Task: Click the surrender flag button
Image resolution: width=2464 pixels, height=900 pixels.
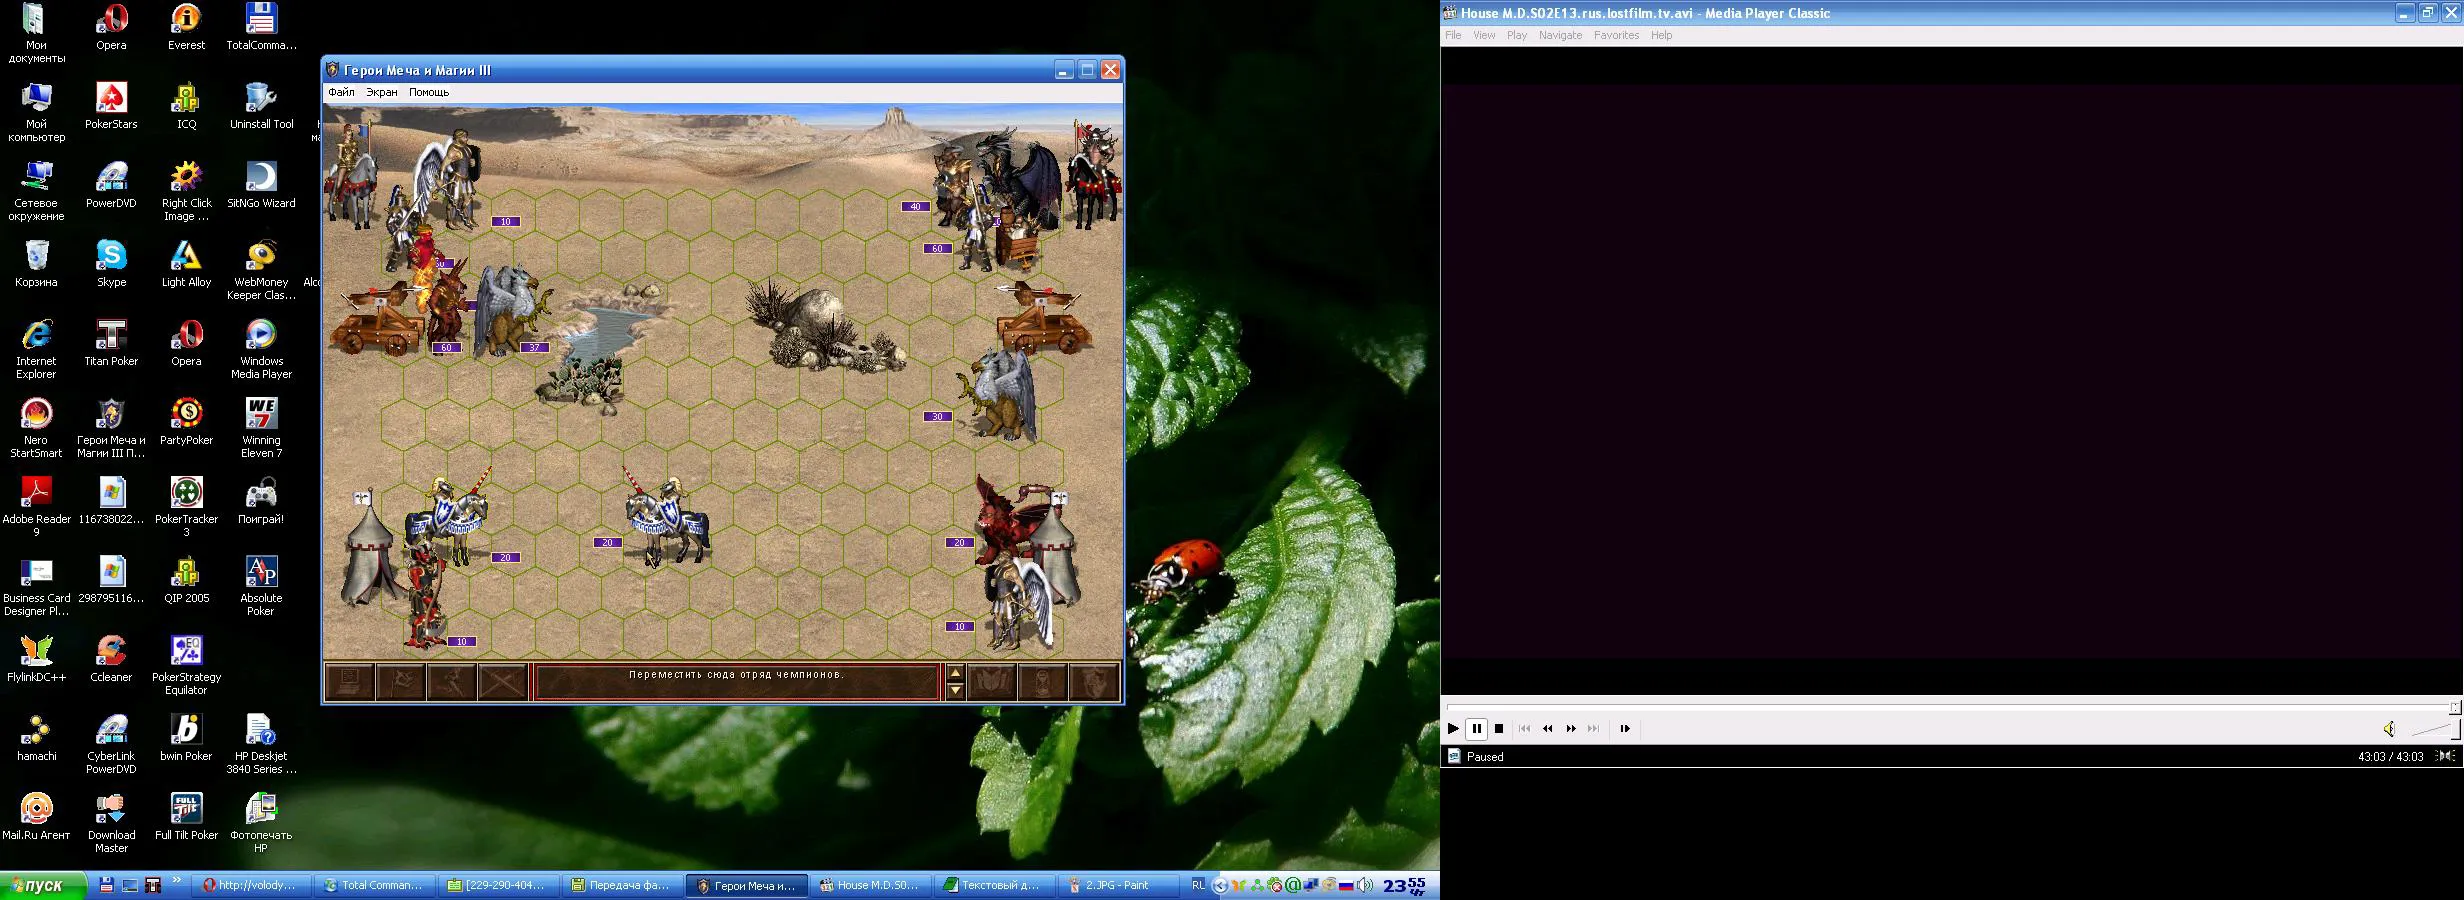Action: [x=401, y=682]
